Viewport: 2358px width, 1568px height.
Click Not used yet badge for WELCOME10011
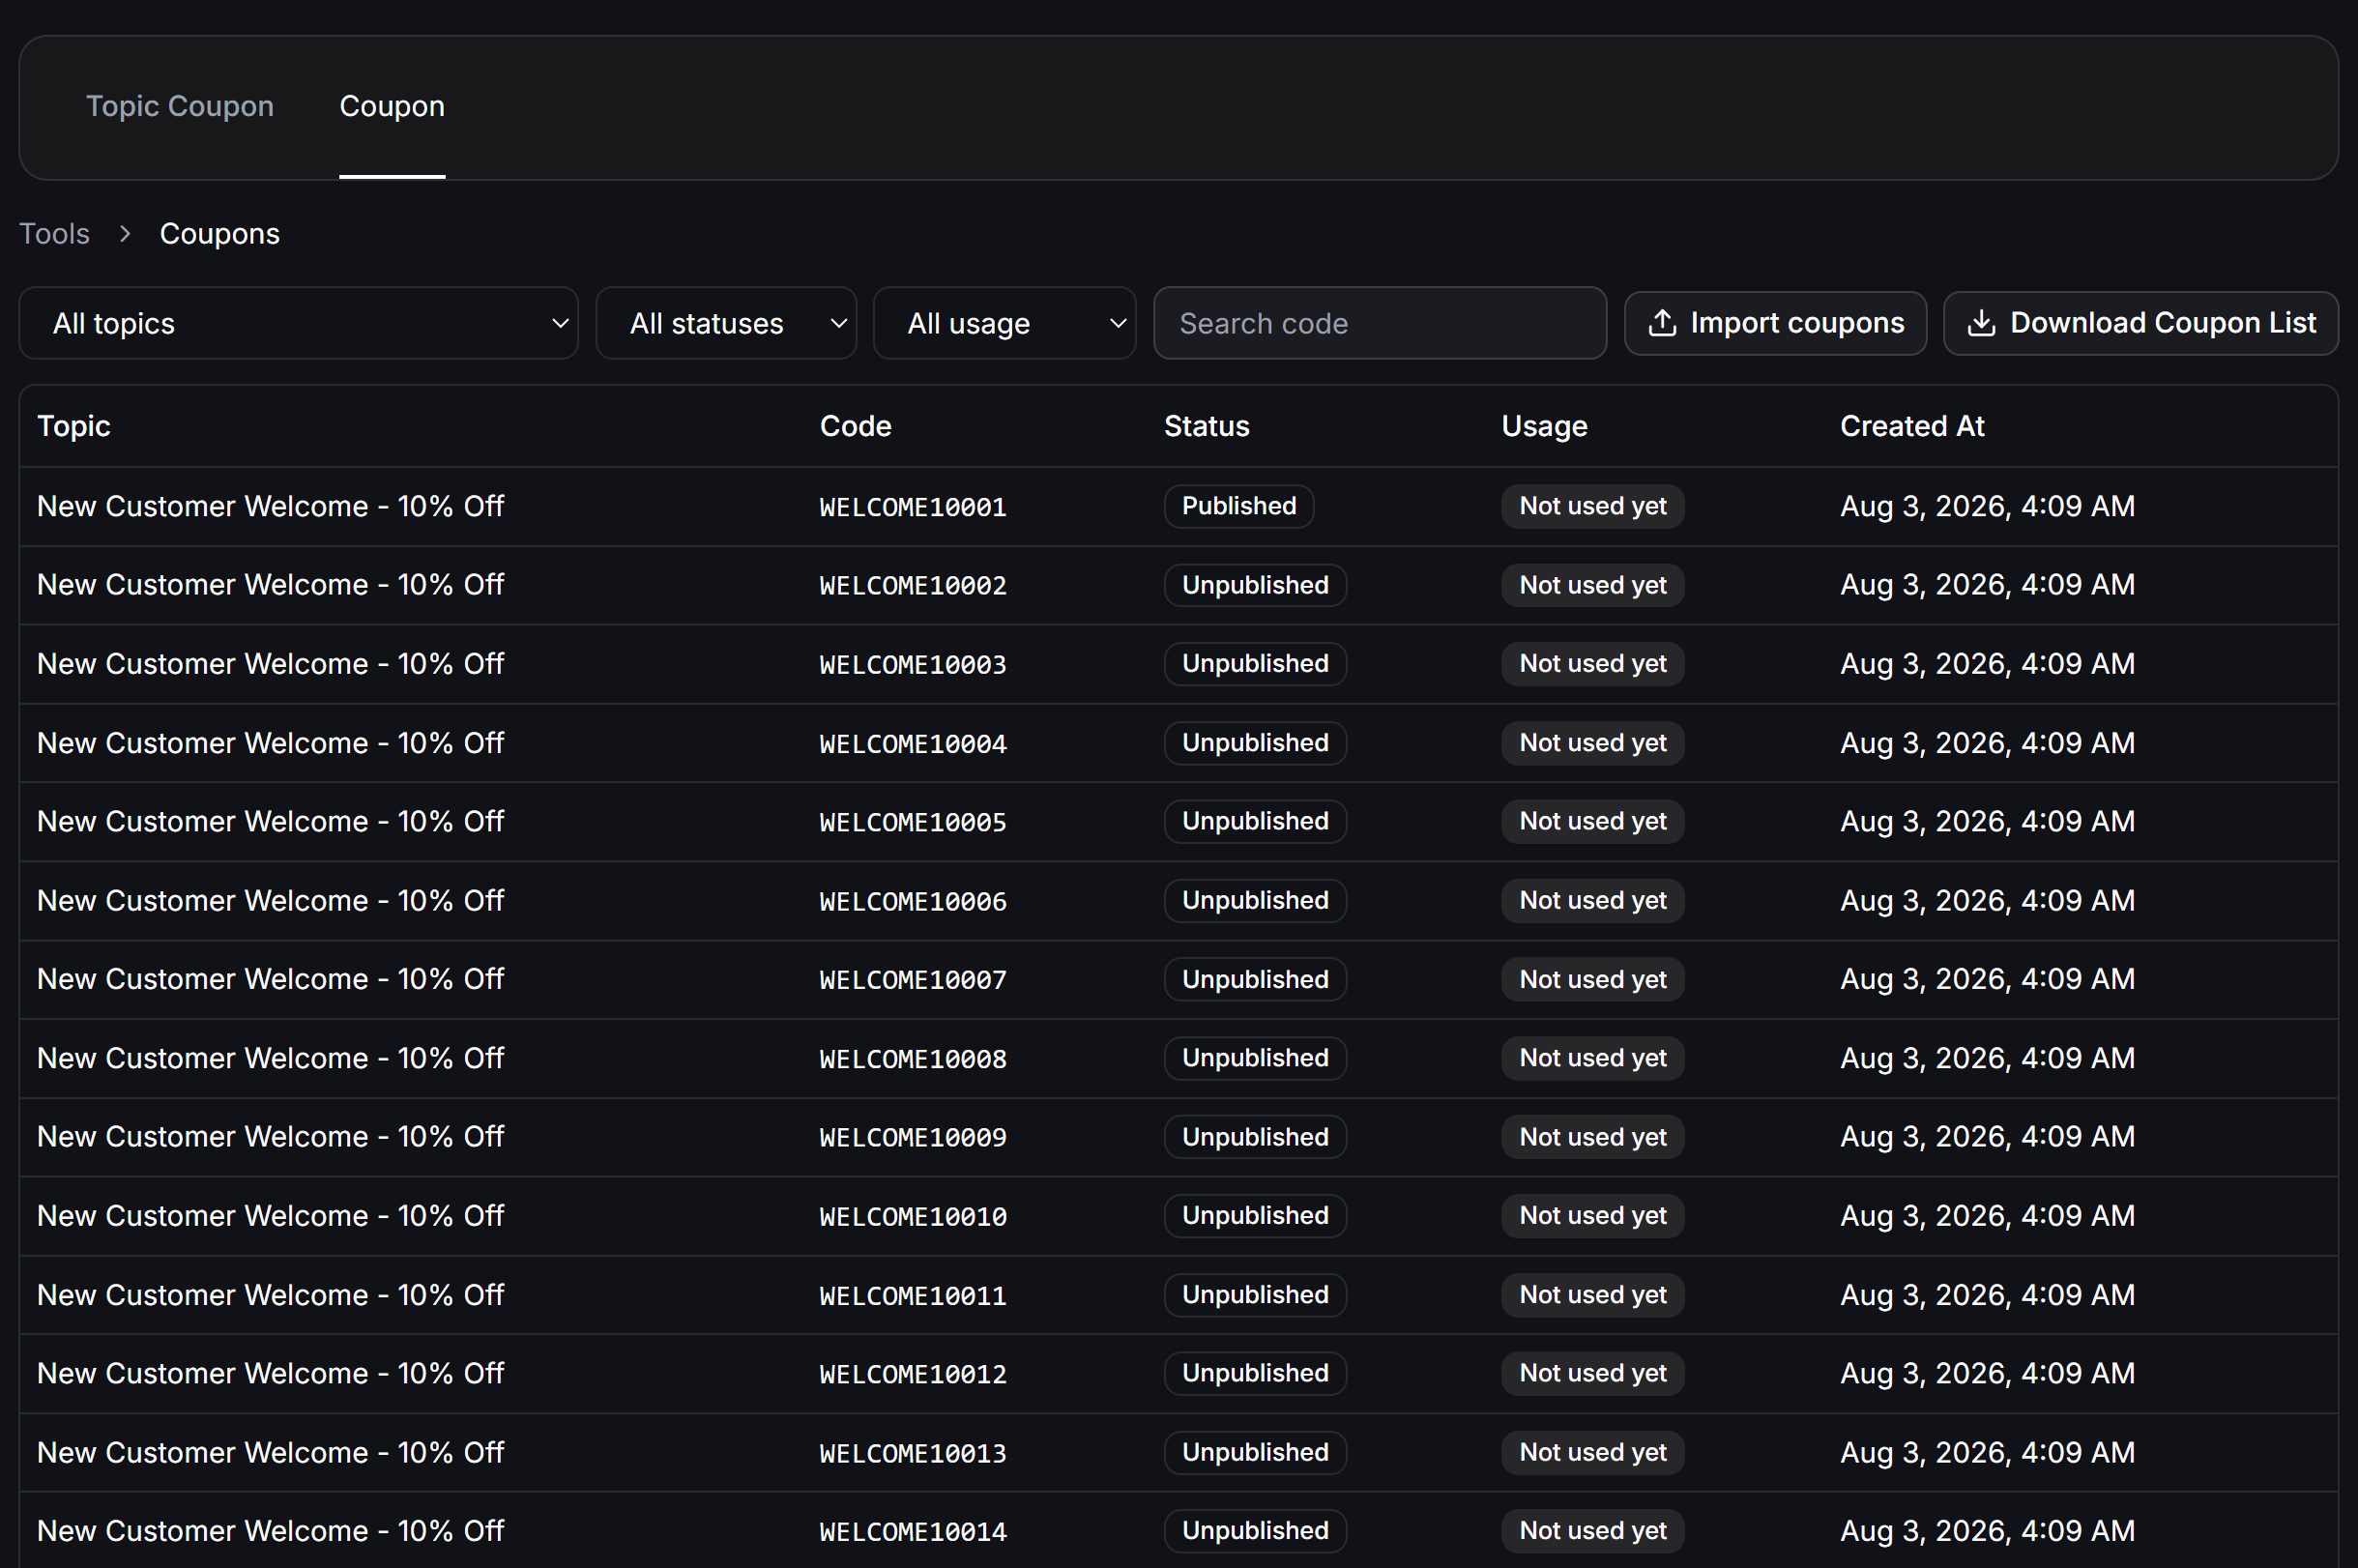click(x=1592, y=1295)
